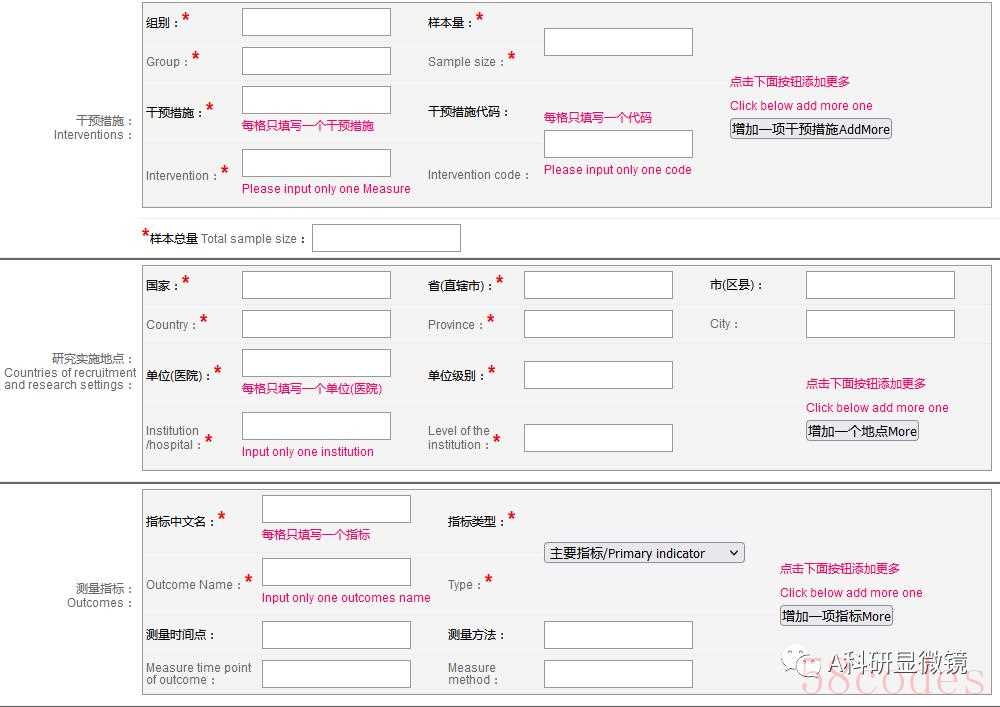
Task: Click the 'Input only one outcomes name' hint
Action: point(346,597)
